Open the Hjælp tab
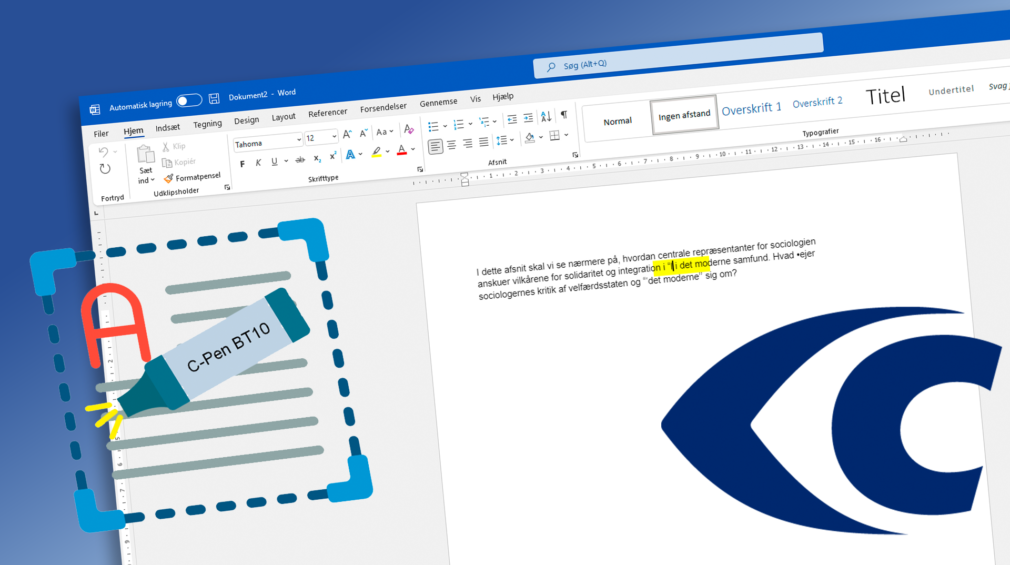The image size is (1010, 565). (503, 97)
